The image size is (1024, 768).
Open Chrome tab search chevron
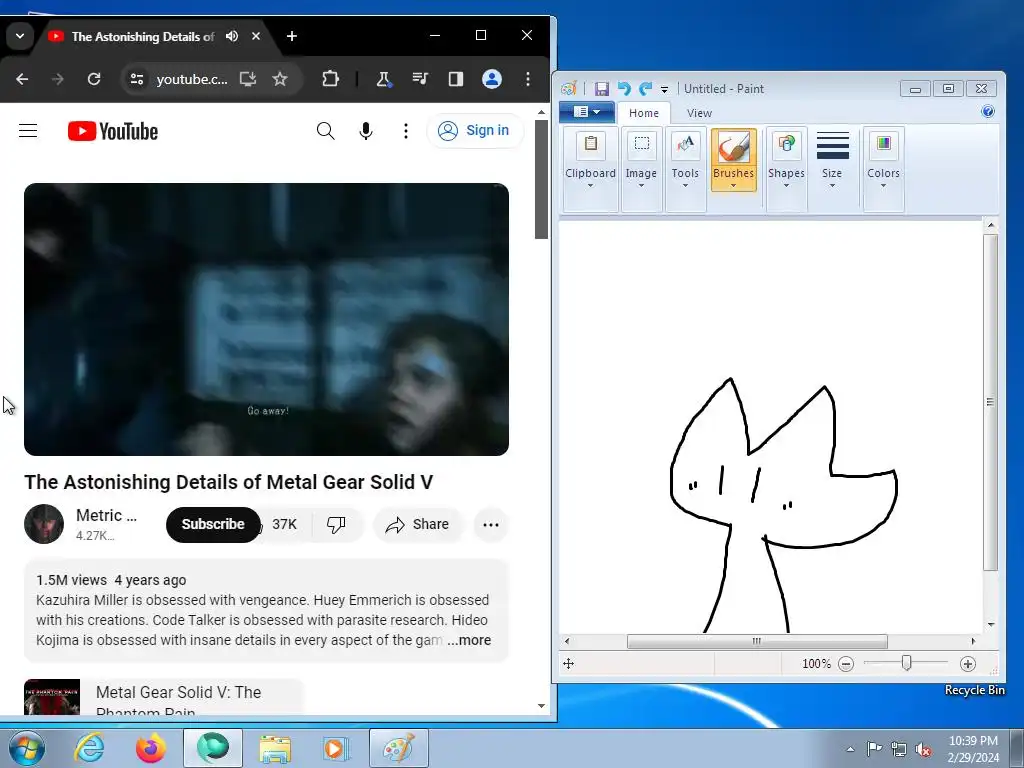[x=20, y=36]
